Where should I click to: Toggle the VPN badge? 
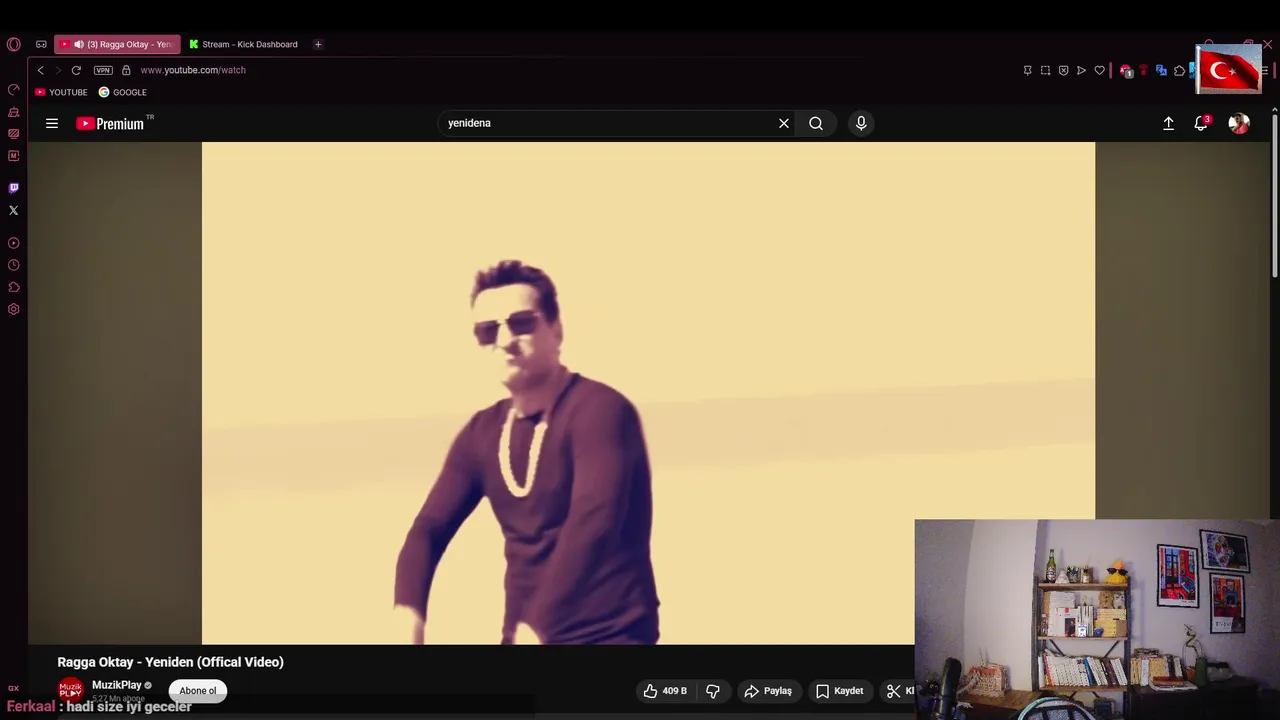(103, 70)
